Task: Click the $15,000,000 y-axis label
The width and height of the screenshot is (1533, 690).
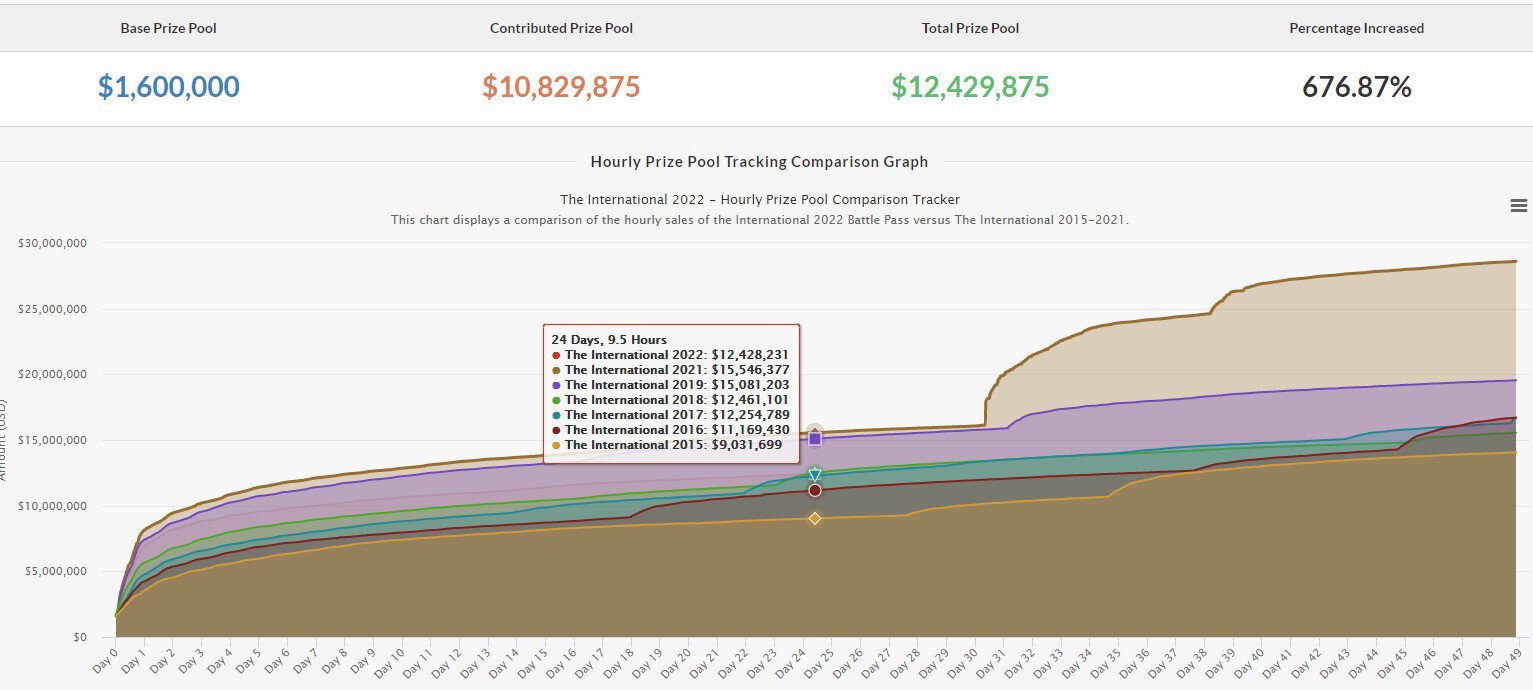Action: pos(52,440)
